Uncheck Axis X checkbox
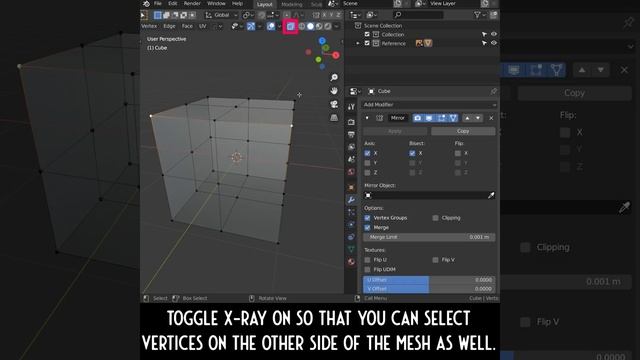The width and height of the screenshot is (640, 360). (x=367, y=153)
